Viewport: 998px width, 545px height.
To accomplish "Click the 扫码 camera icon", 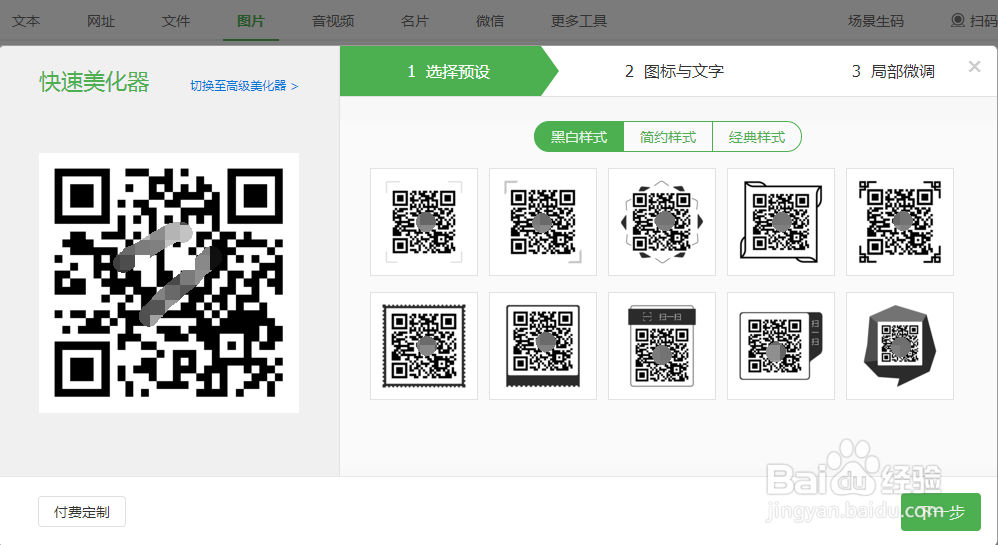I will coord(957,20).
